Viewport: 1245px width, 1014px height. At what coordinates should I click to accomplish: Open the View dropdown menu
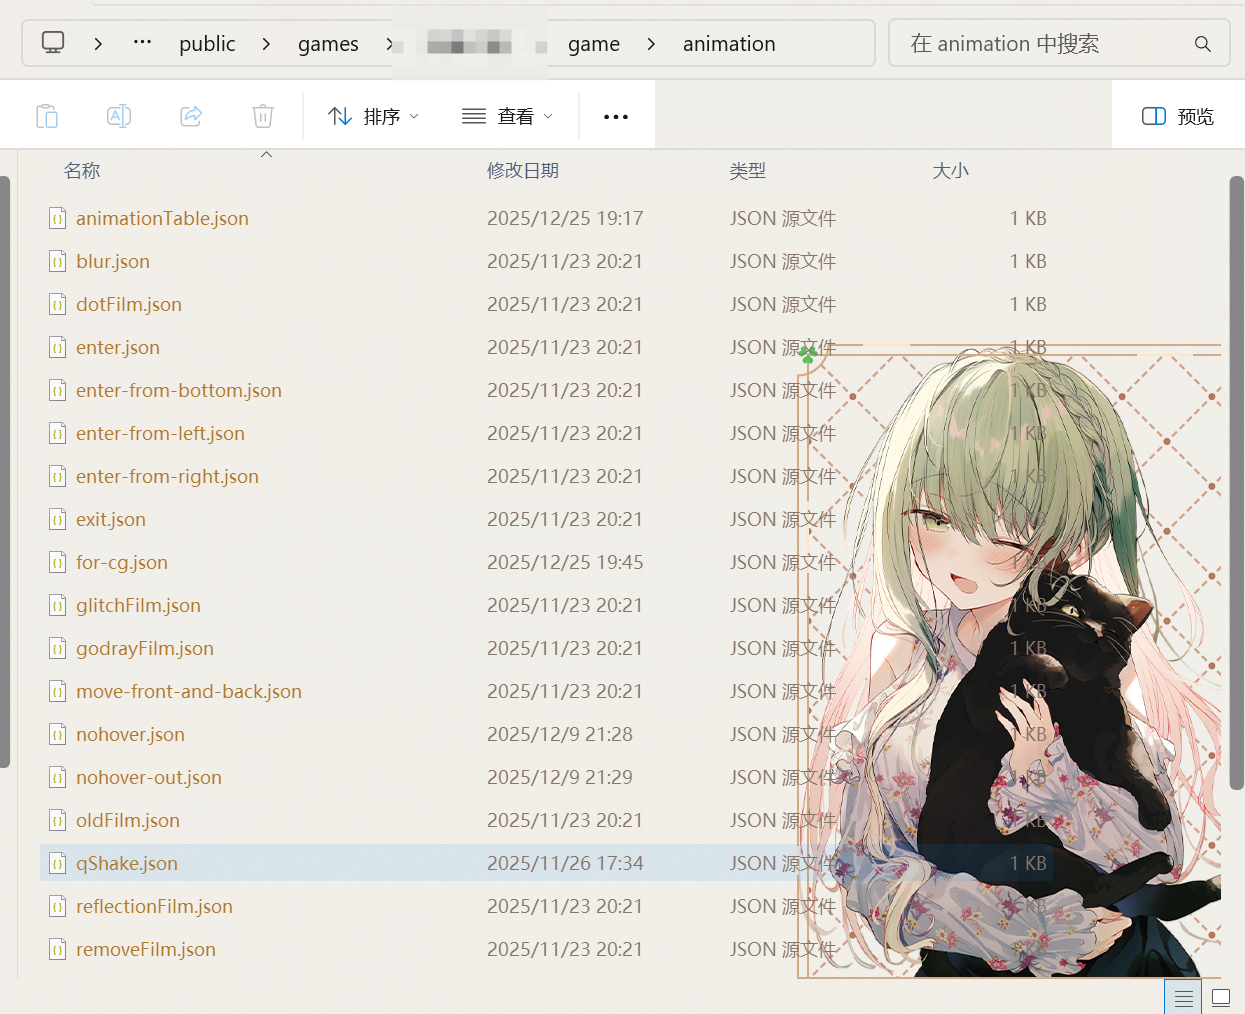click(x=507, y=116)
